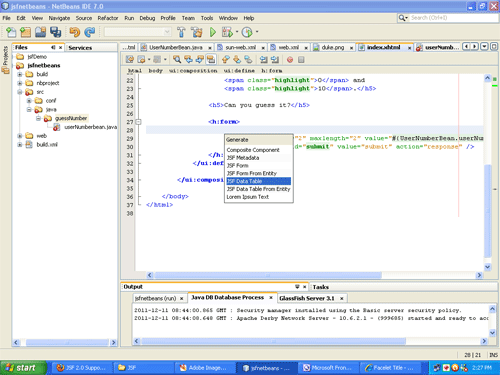Click the Projects side panel button
Image resolution: width=500 pixels, height=375 pixels.
click(5, 60)
